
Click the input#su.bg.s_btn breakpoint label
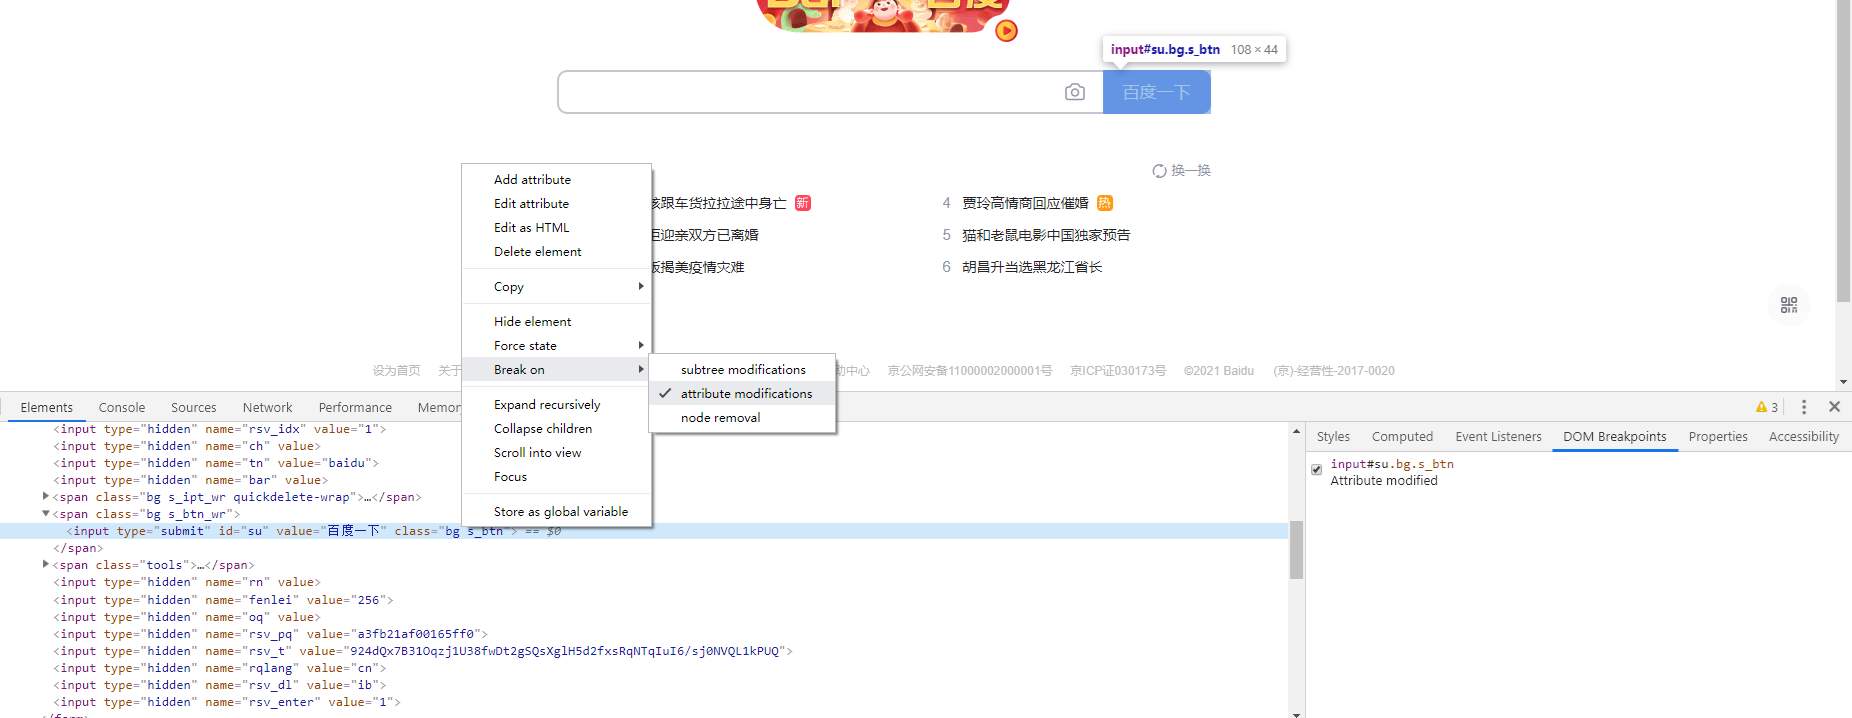[x=1392, y=464]
